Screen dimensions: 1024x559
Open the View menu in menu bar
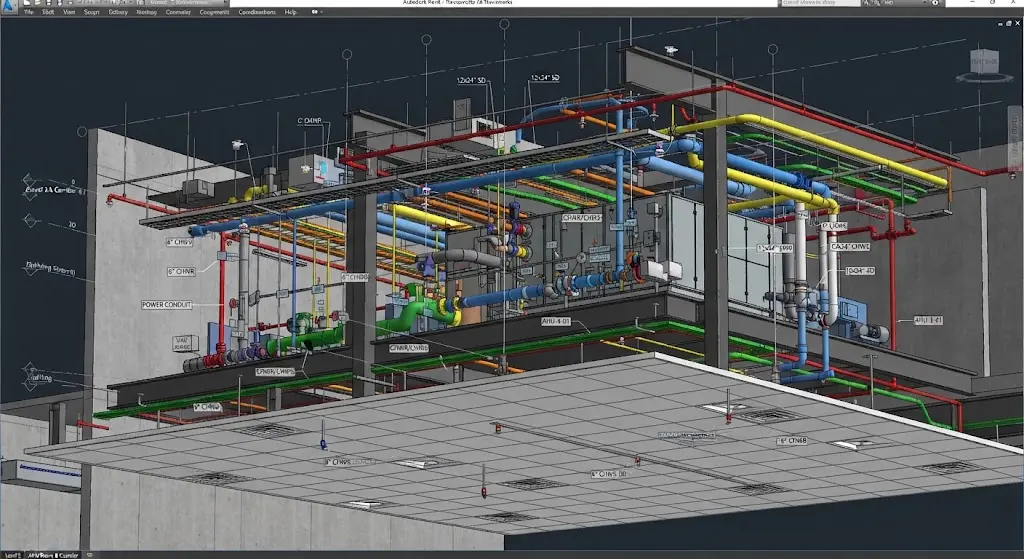point(69,12)
